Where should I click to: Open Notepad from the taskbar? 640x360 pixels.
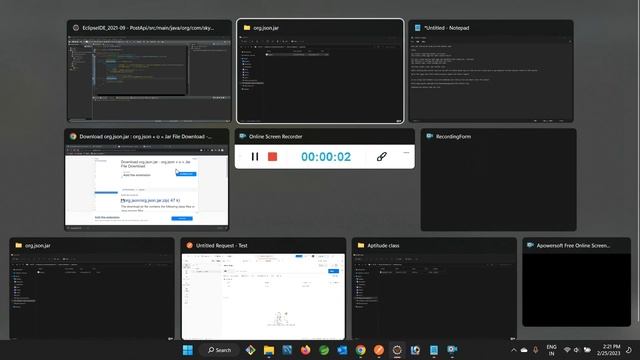tap(434, 350)
